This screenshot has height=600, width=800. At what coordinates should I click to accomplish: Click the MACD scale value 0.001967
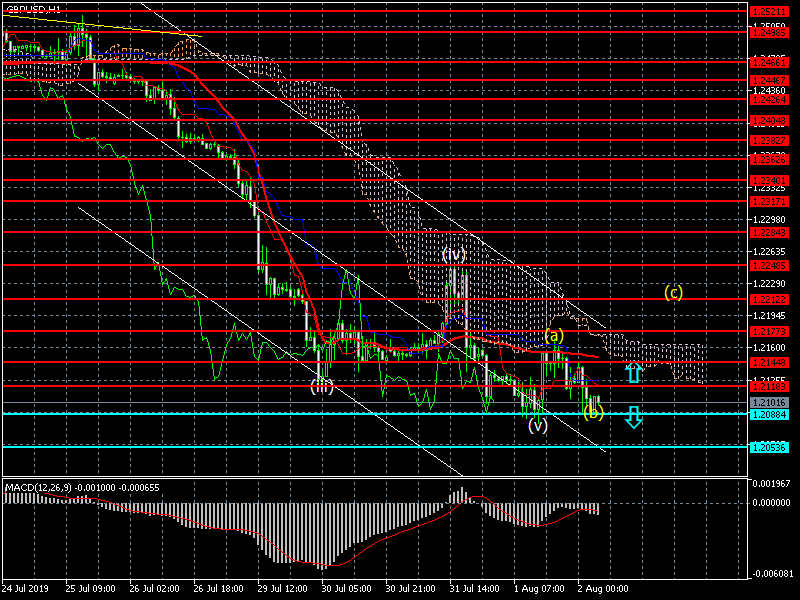coord(772,484)
